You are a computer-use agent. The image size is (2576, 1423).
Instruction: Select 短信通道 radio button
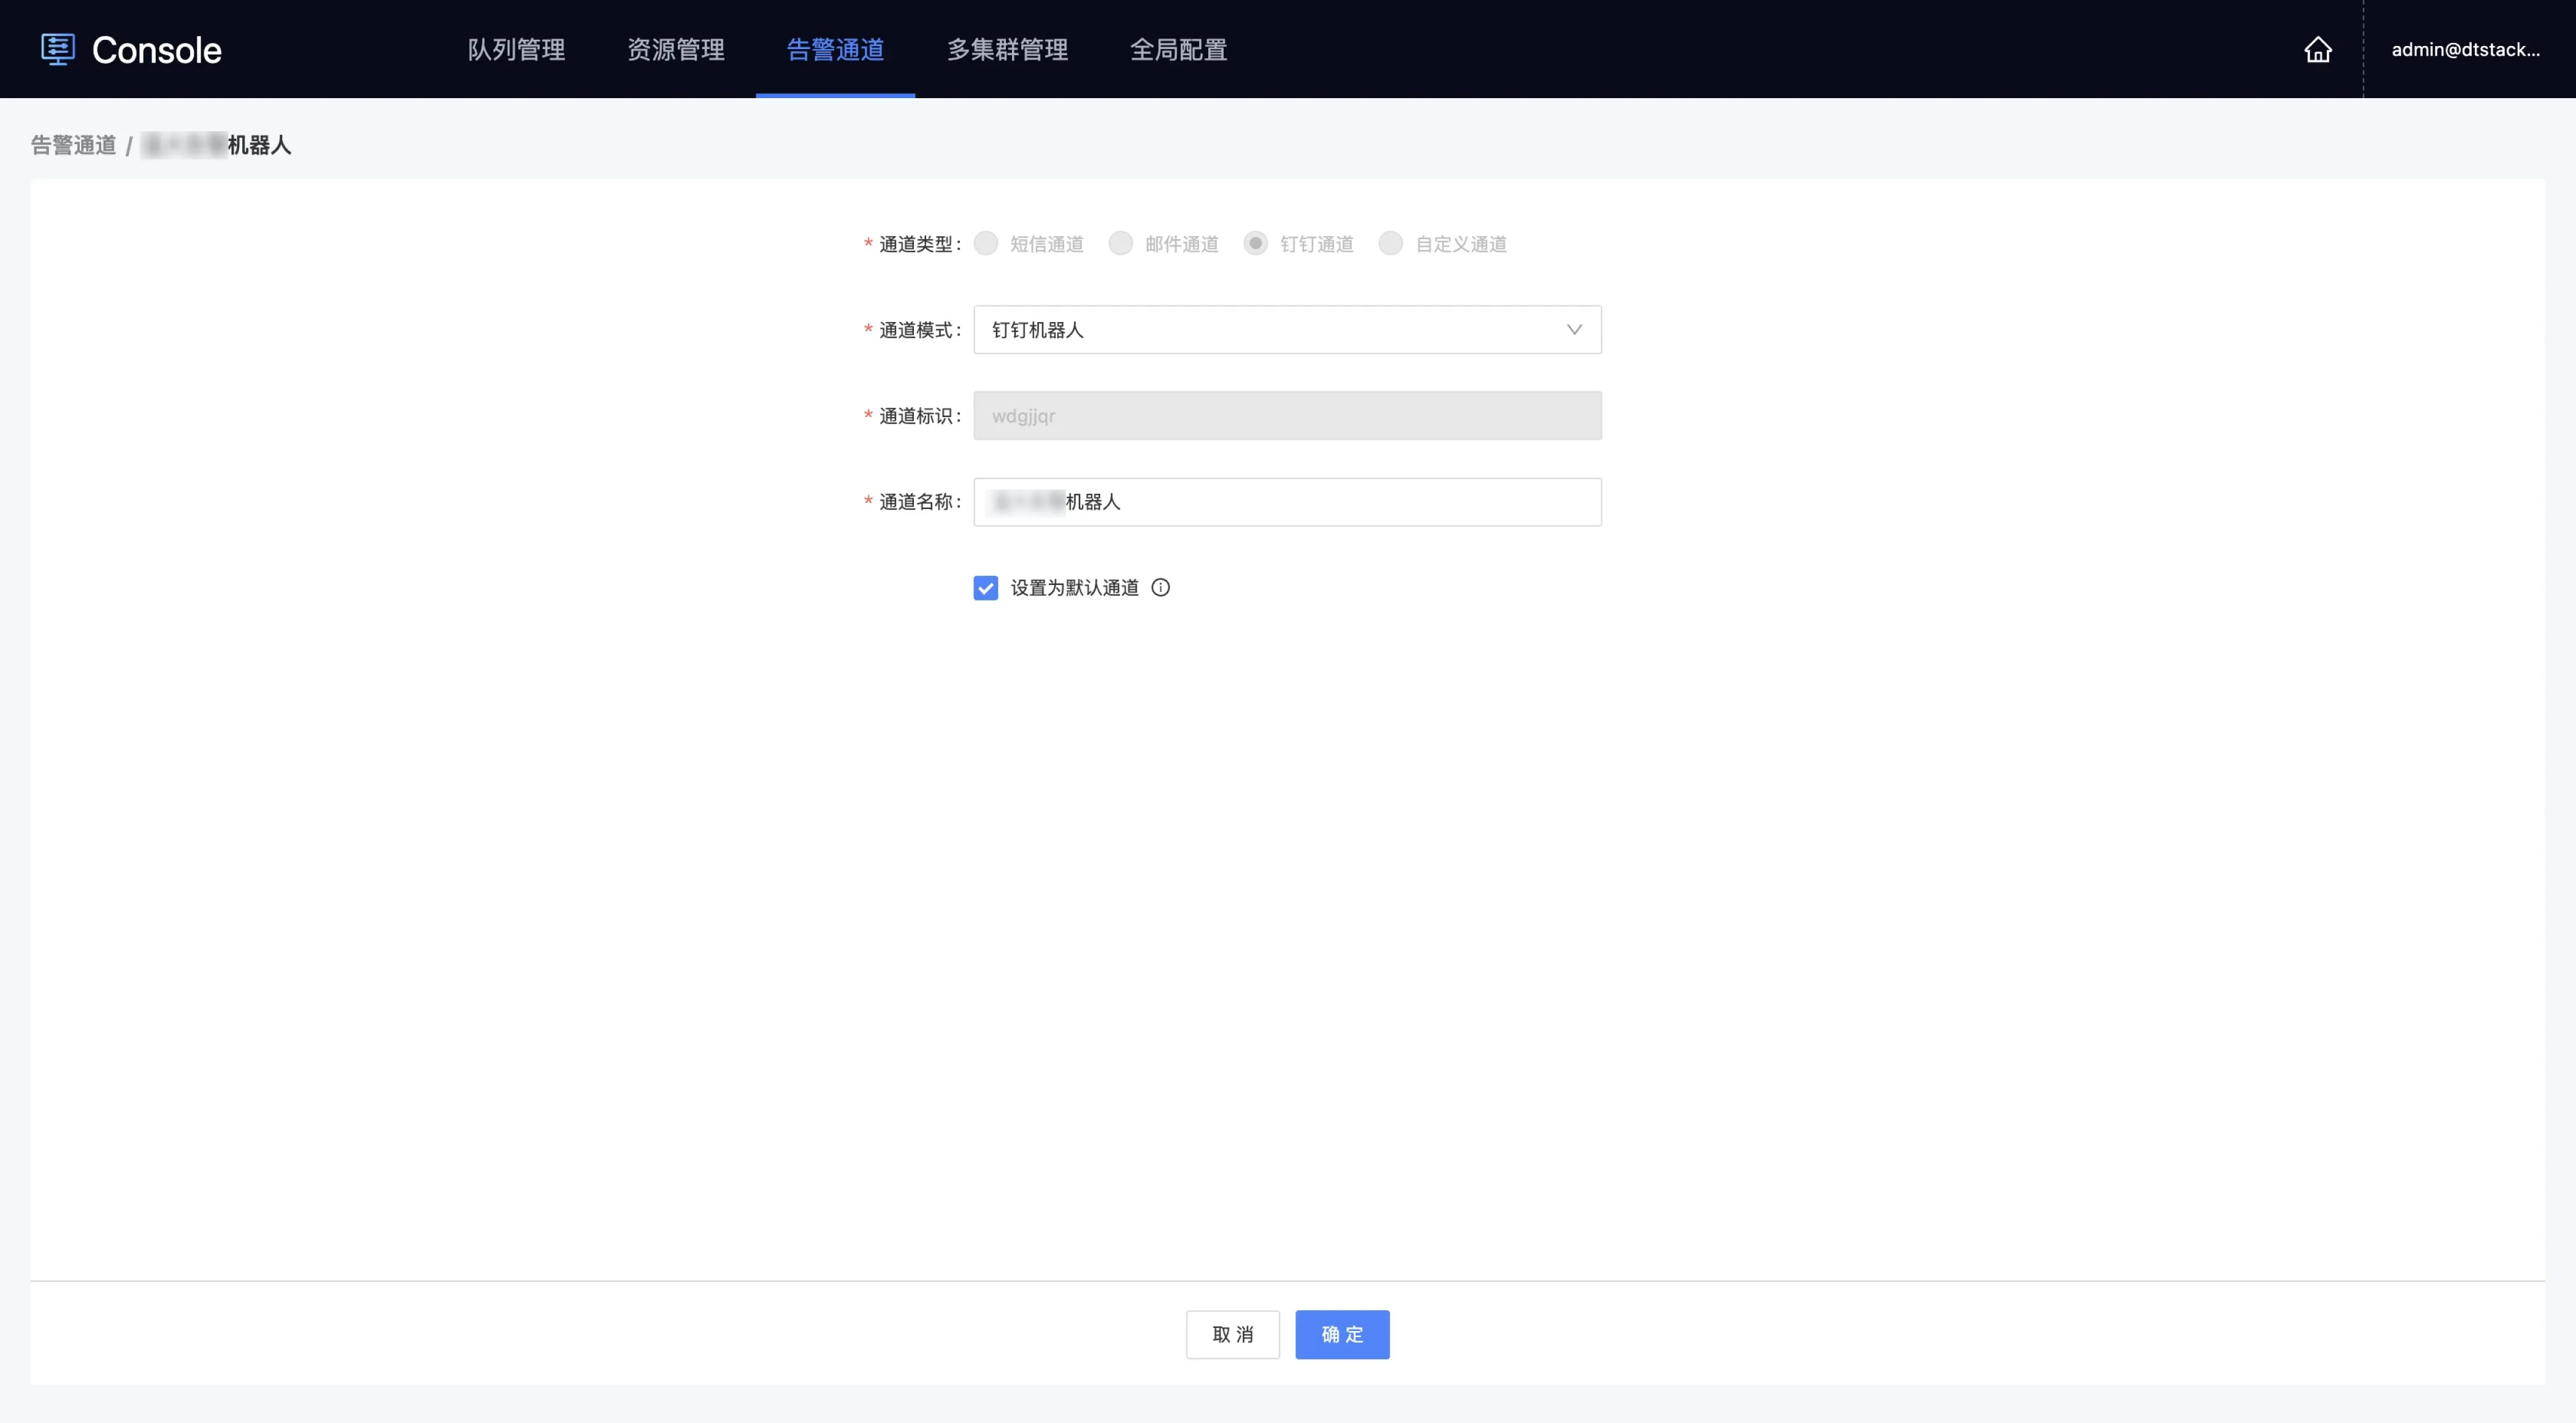[x=985, y=244]
